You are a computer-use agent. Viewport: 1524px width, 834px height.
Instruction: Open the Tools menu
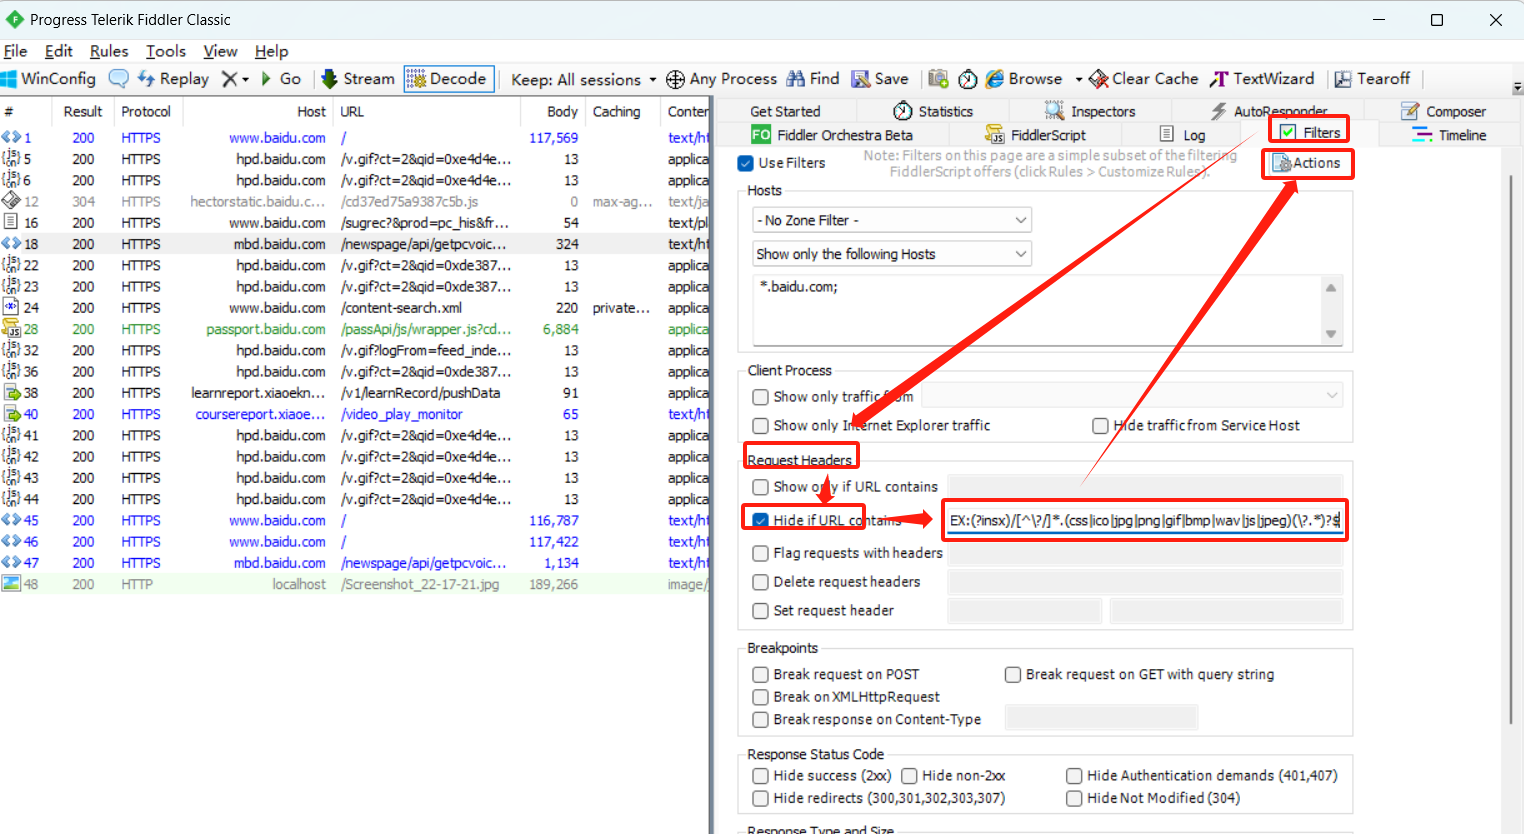click(x=166, y=51)
